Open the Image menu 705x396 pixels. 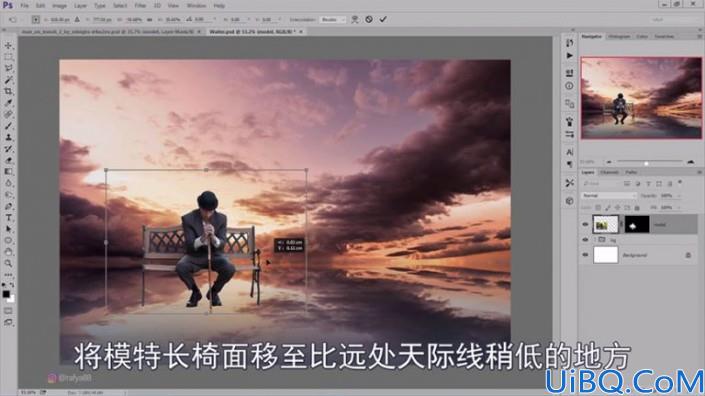click(x=59, y=6)
